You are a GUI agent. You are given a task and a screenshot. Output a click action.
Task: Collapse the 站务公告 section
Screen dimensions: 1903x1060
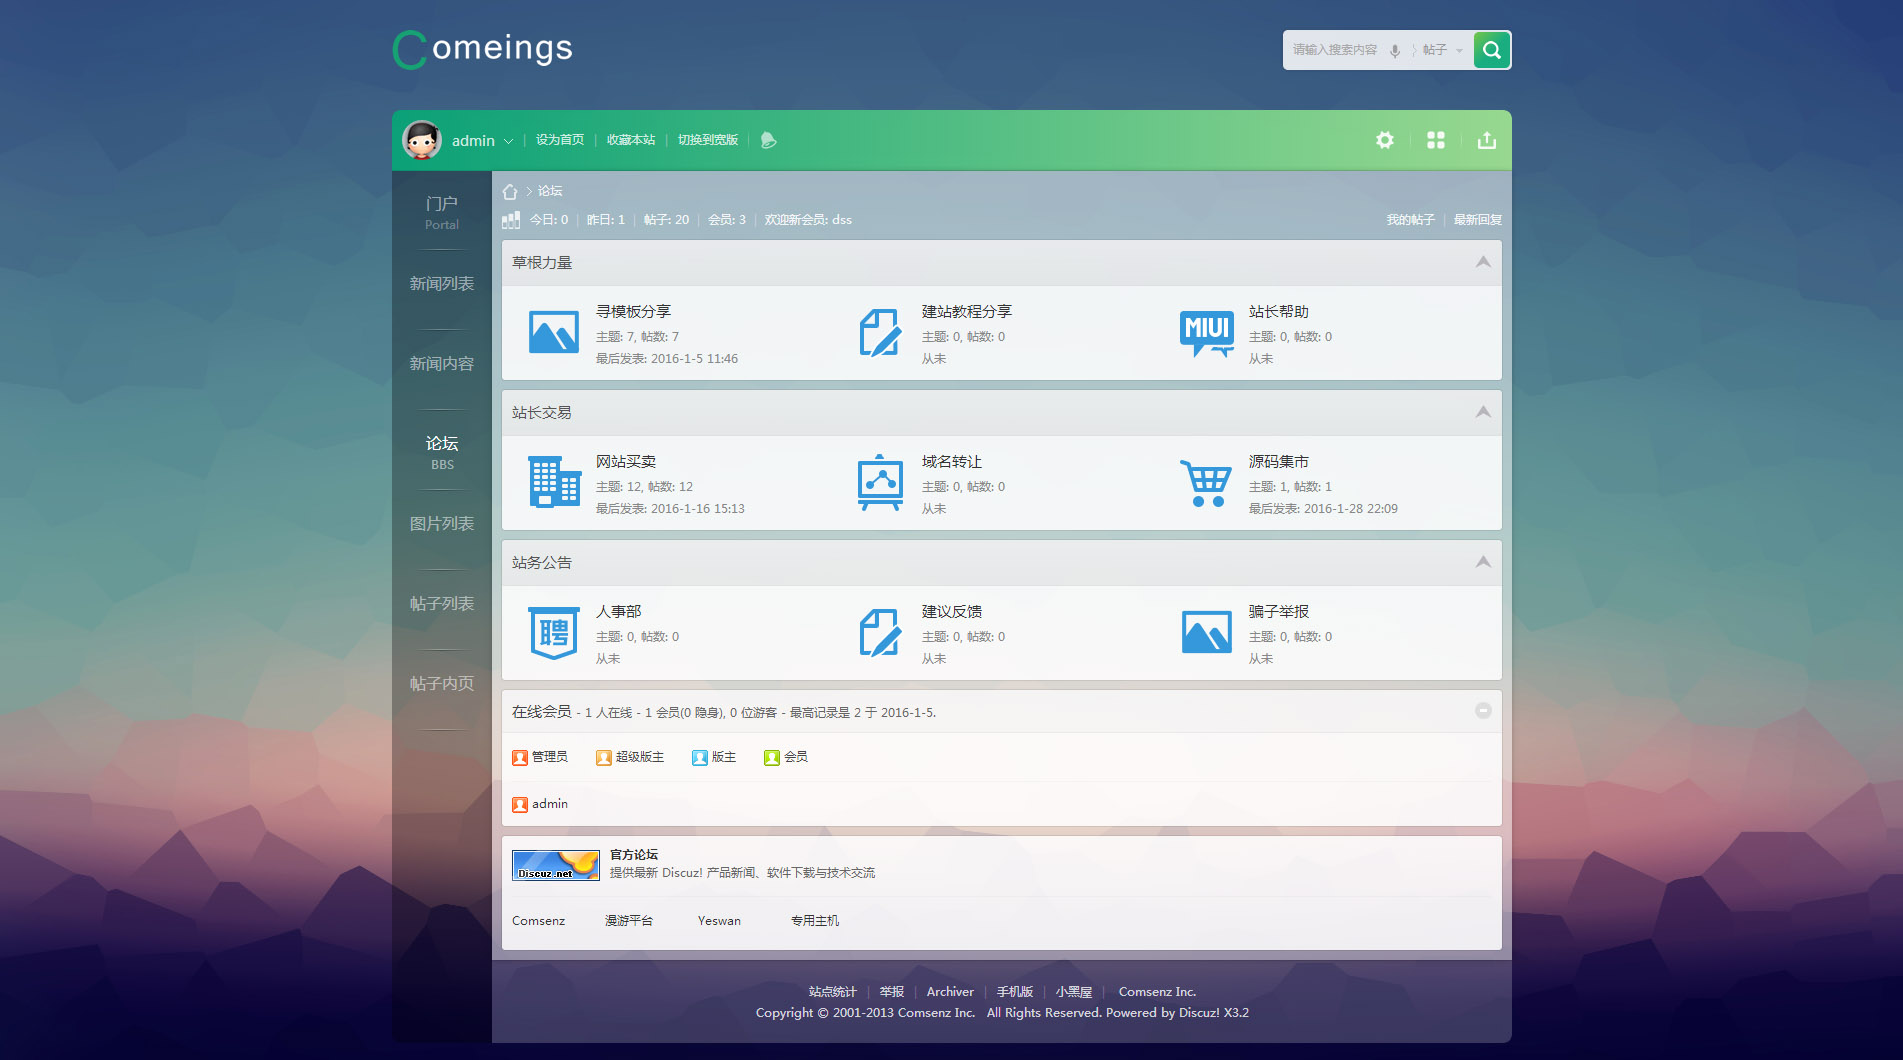pyautogui.click(x=1482, y=562)
